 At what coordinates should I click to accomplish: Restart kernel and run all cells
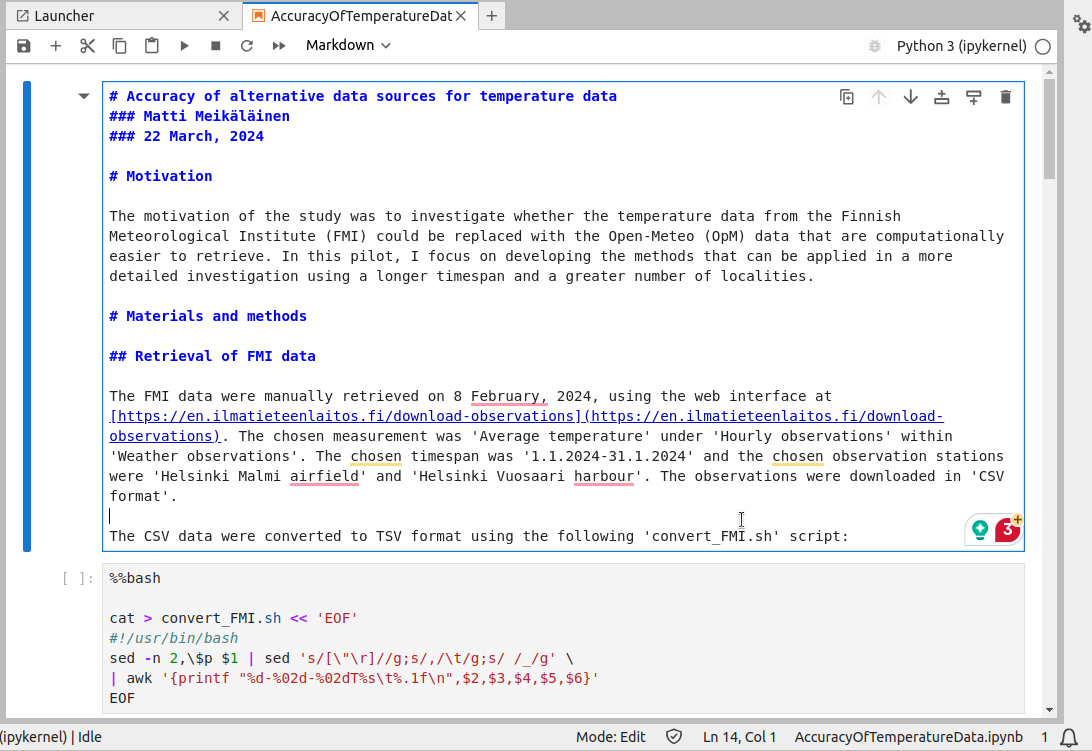[279, 46]
